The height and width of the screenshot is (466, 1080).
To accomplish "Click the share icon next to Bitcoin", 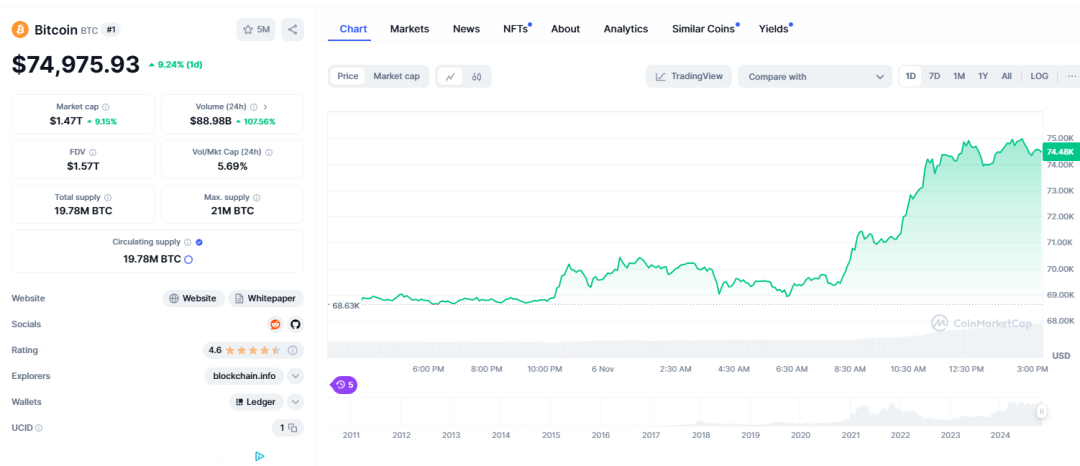I will [x=293, y=30].
